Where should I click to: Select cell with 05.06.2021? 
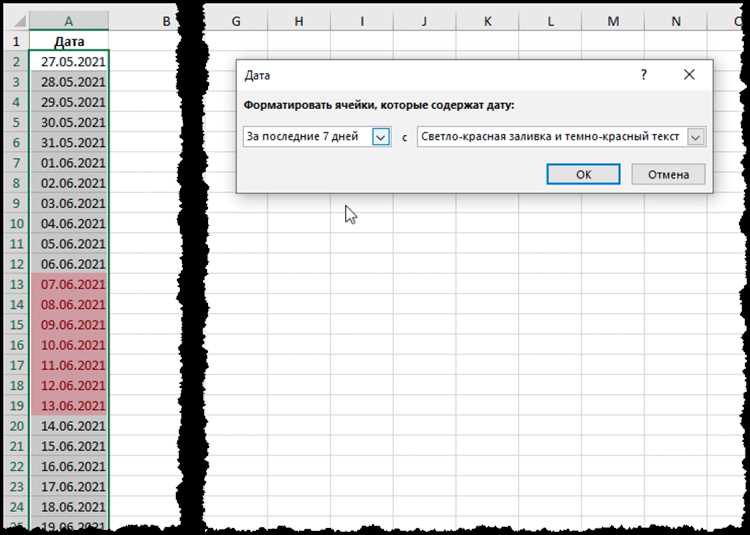pos(69,243)
